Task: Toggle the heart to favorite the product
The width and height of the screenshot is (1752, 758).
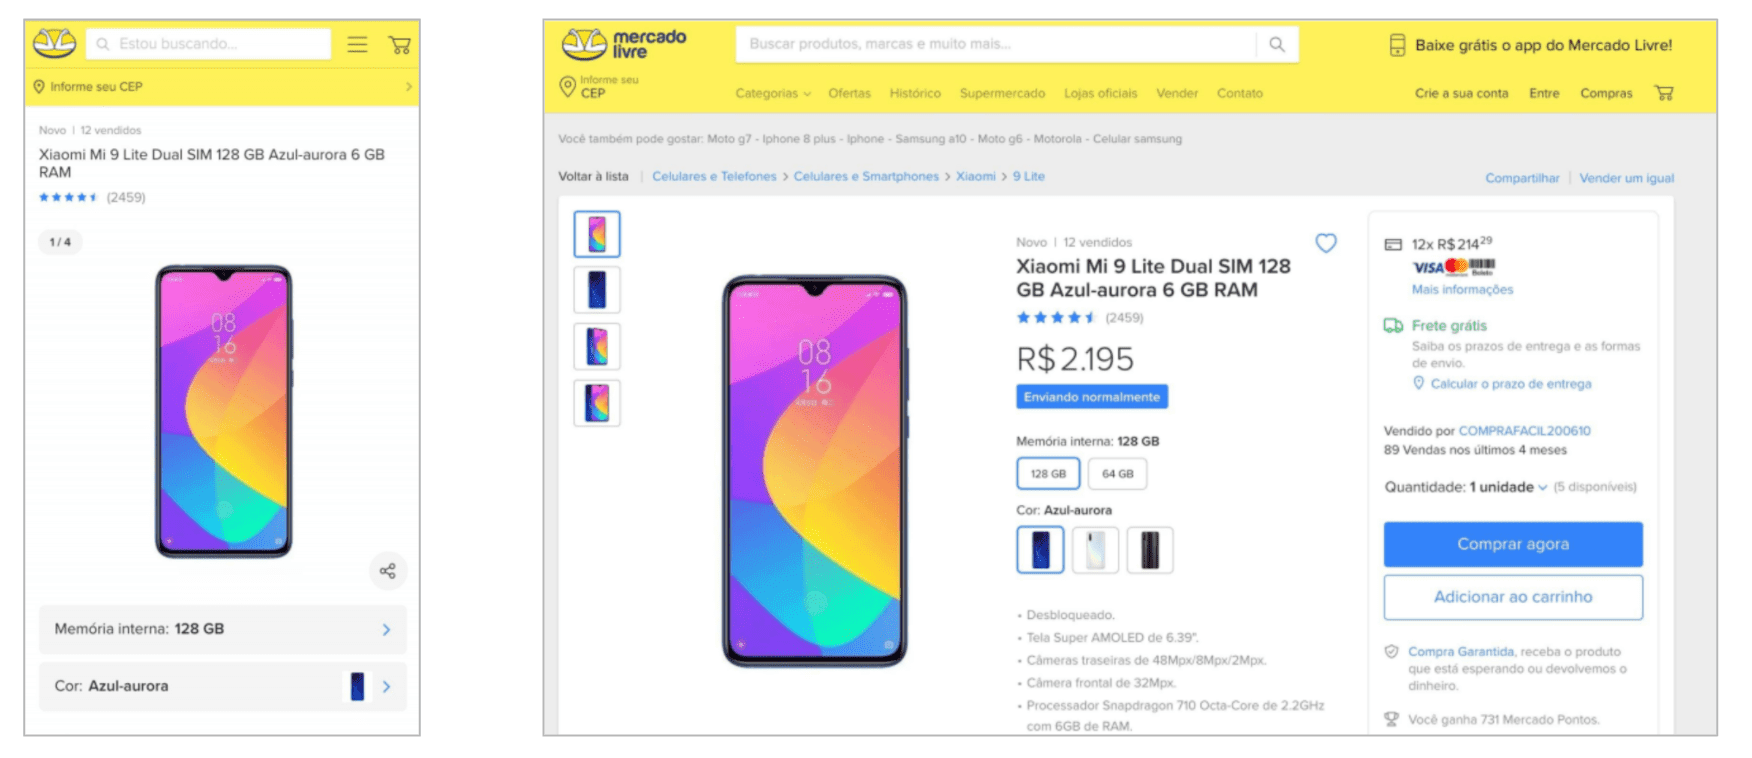Action: (1327, 242)
